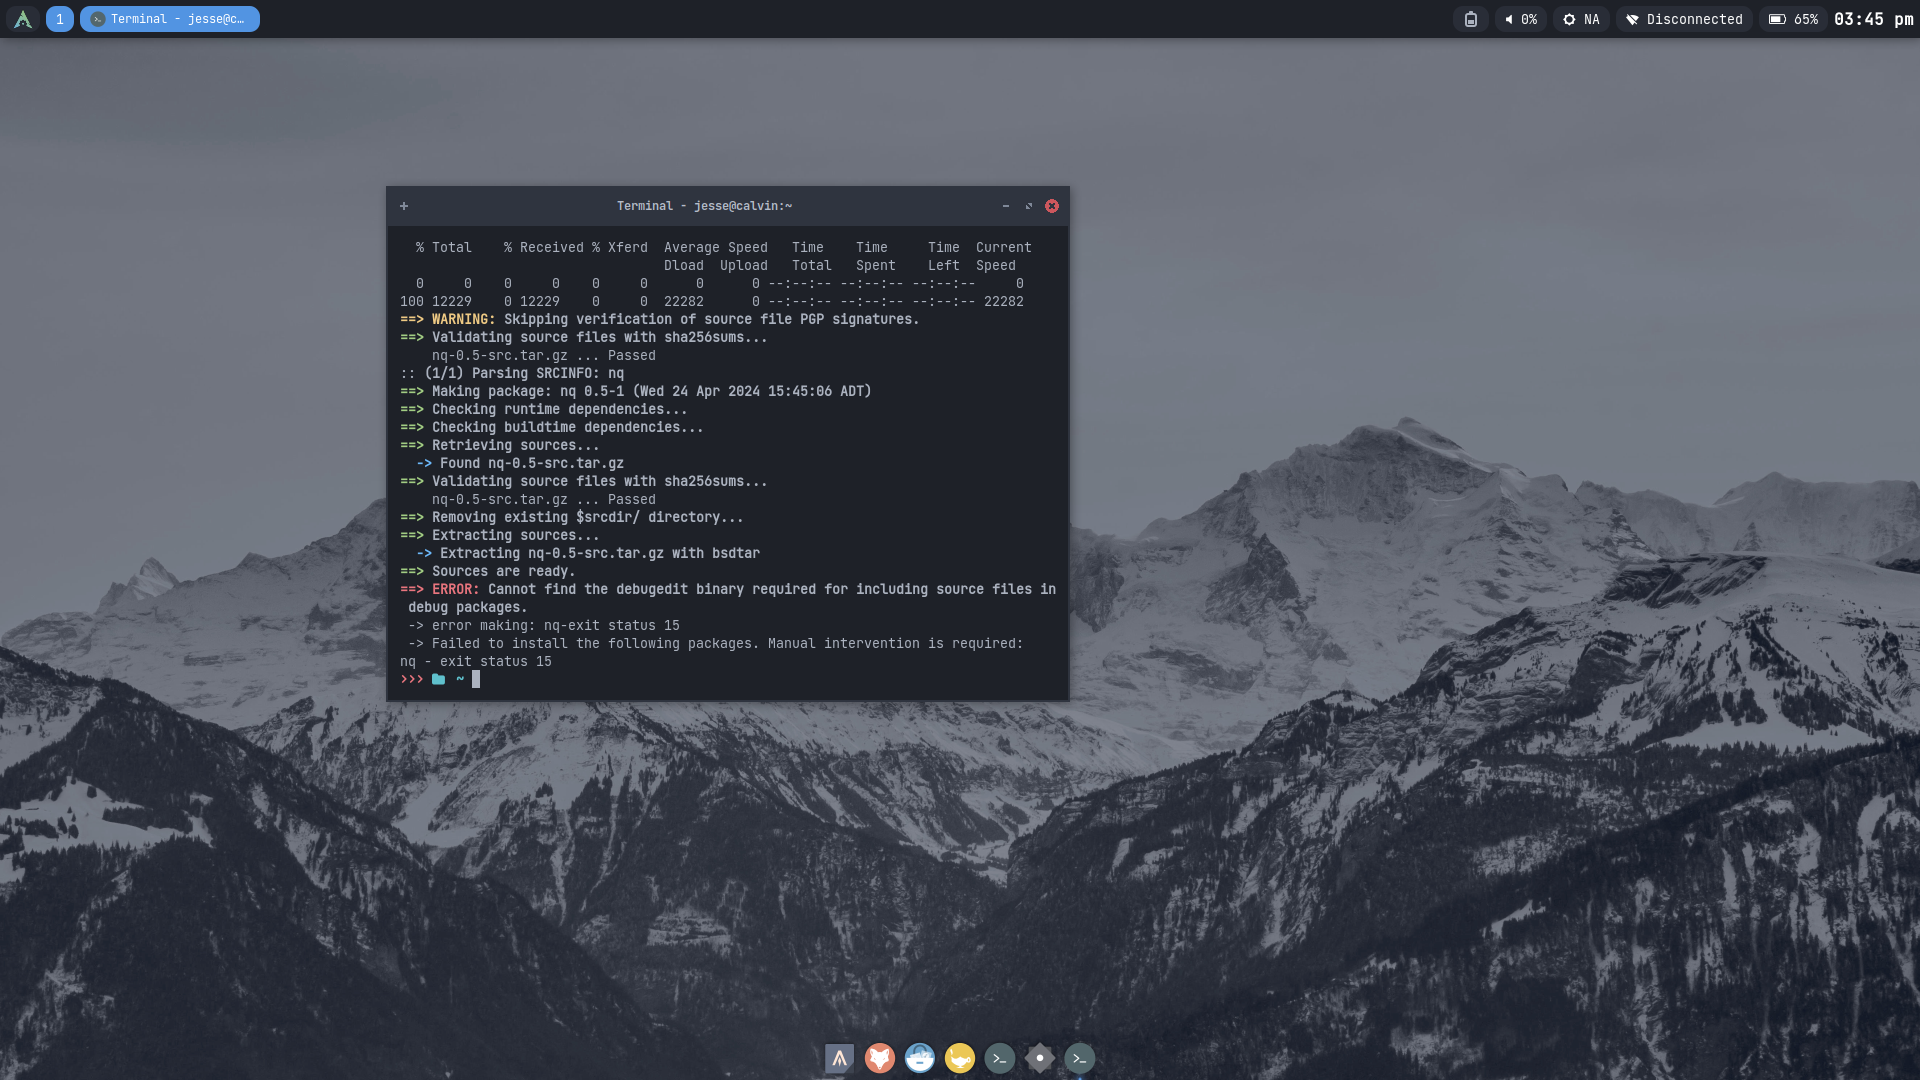Switch to workspace 1
1920x1080 pixels.
pos(60,19)
